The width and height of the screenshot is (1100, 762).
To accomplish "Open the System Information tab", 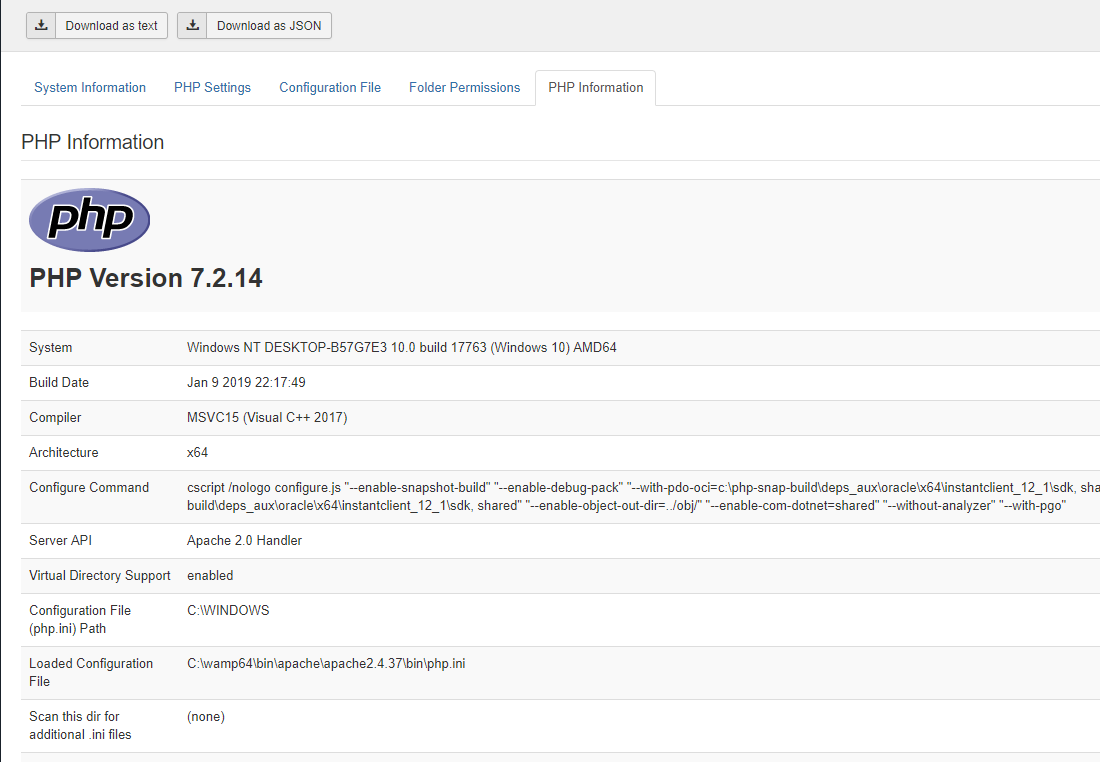I will [x=90, y=88].
